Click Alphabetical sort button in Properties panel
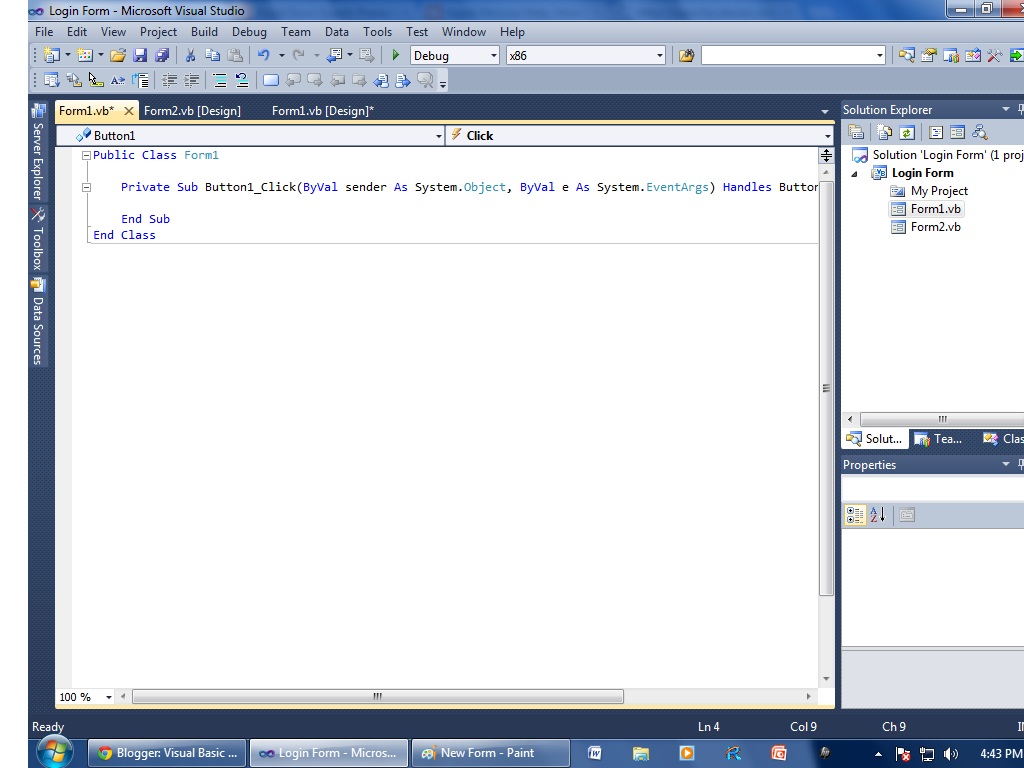This screenshot has width=1024, height=768. [x=878, y=515]
